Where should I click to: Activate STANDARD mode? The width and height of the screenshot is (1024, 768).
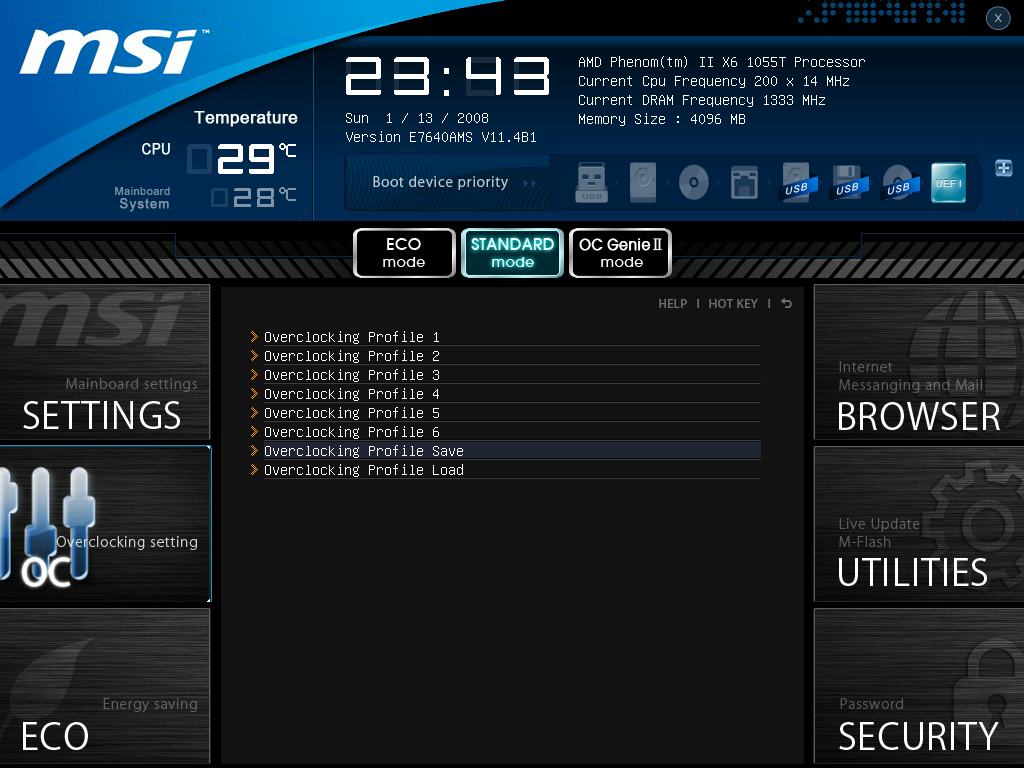512,253
